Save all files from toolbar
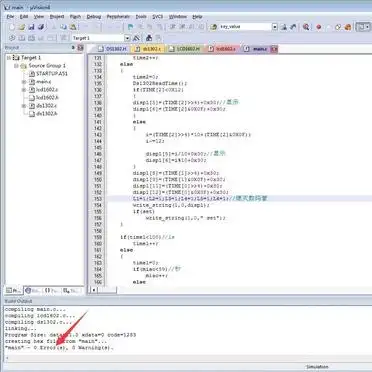Screen dimensions: 372x372 point(41,27)
